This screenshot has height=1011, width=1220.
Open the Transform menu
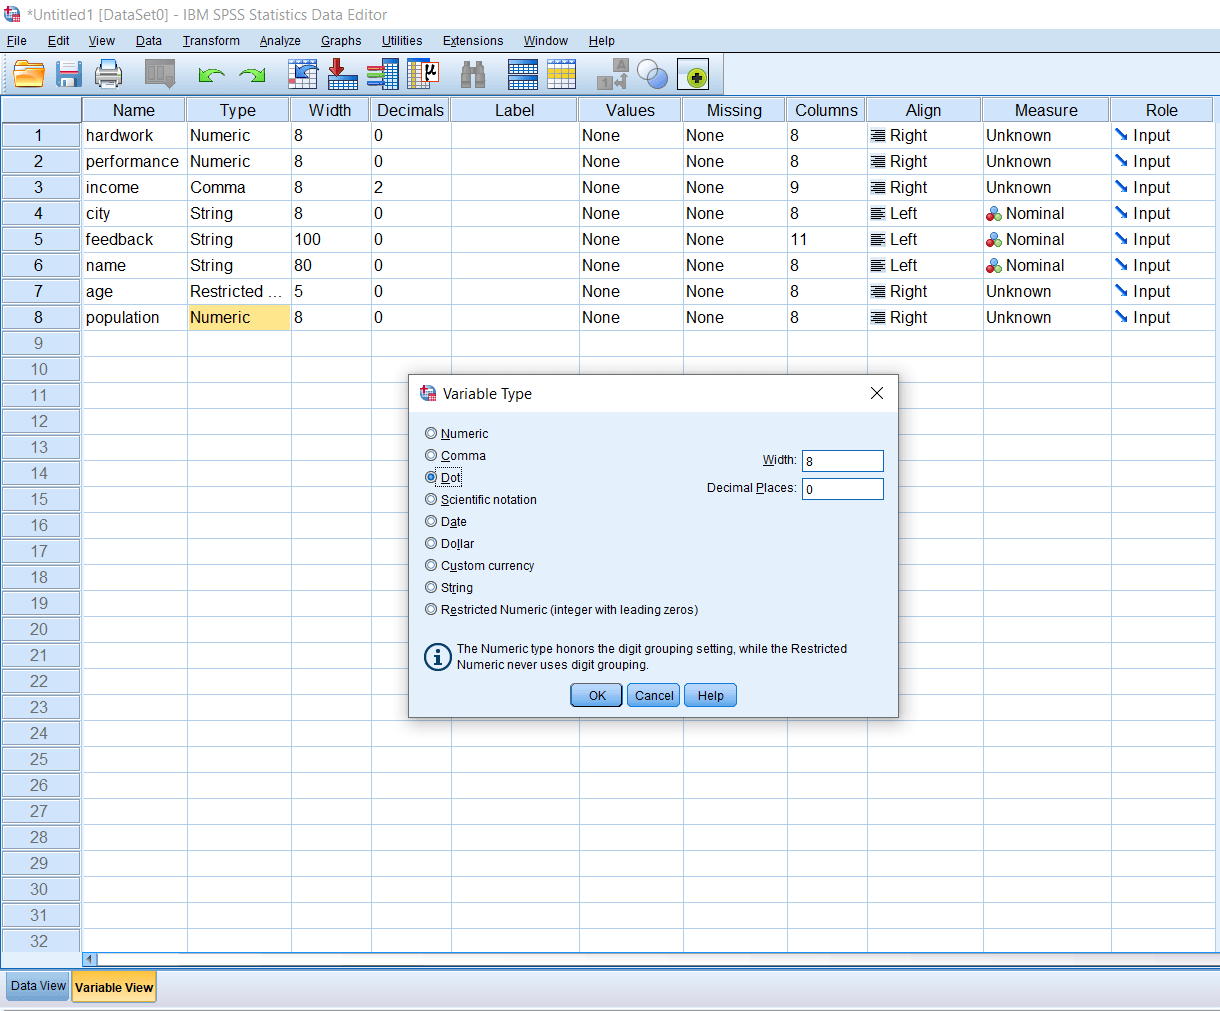211,41
